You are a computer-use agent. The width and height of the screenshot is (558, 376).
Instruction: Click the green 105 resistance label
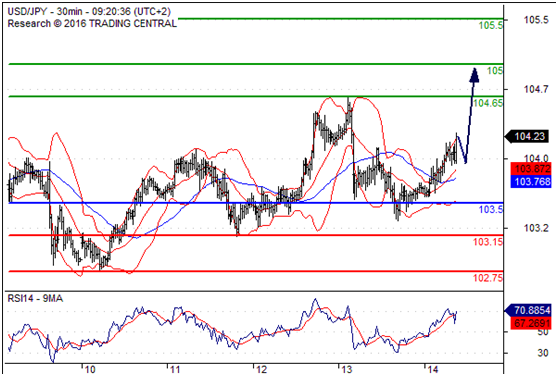click(x=495, y=70)
